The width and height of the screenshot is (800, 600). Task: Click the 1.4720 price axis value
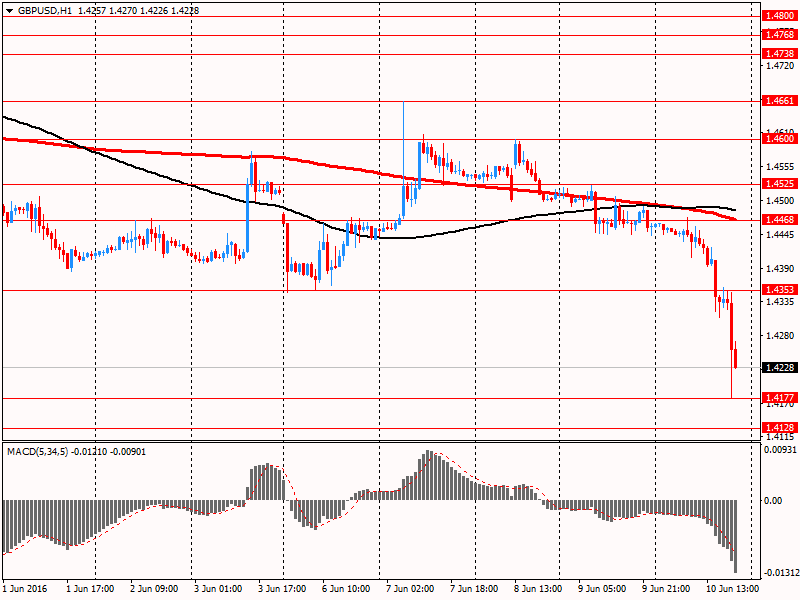pyautogui.click(x=780, y=66)
